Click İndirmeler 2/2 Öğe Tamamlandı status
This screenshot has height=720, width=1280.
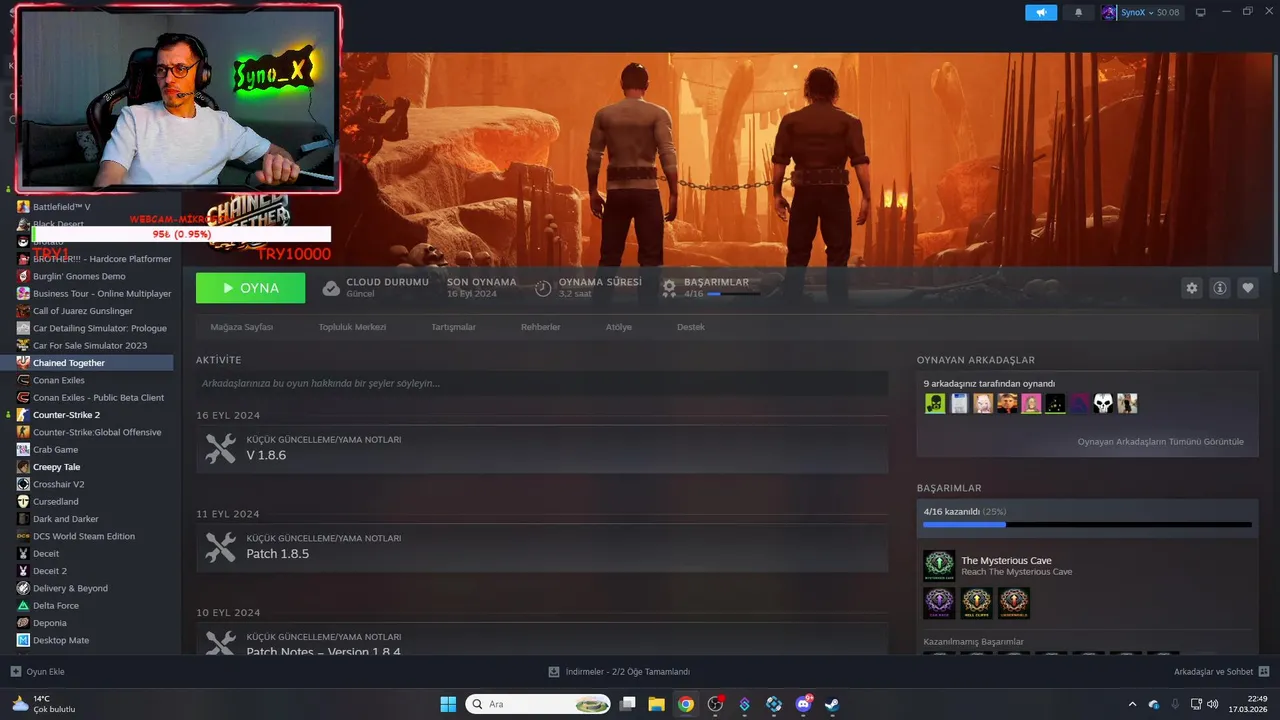tap(619, 672)
